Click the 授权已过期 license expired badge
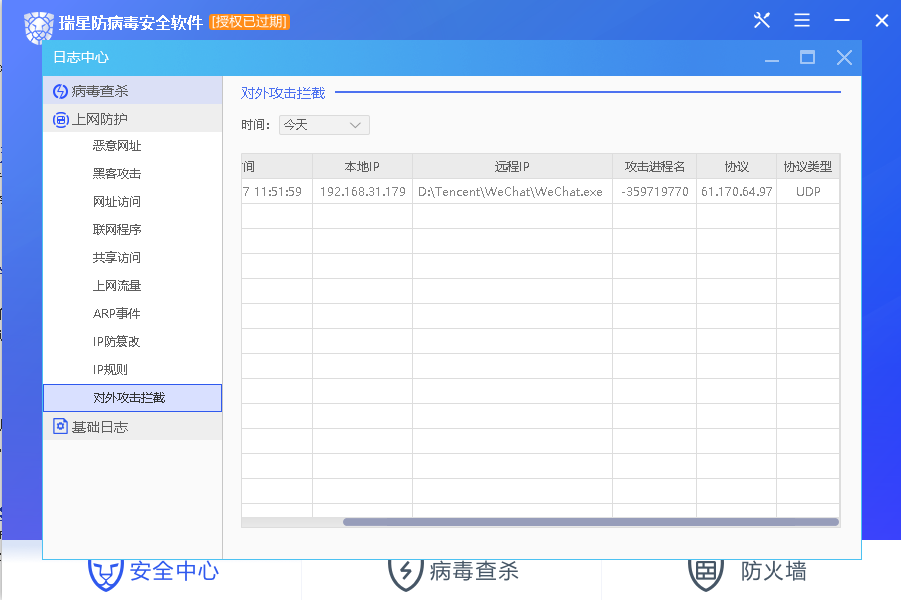The image size is (901, 600). pos(249,22)
